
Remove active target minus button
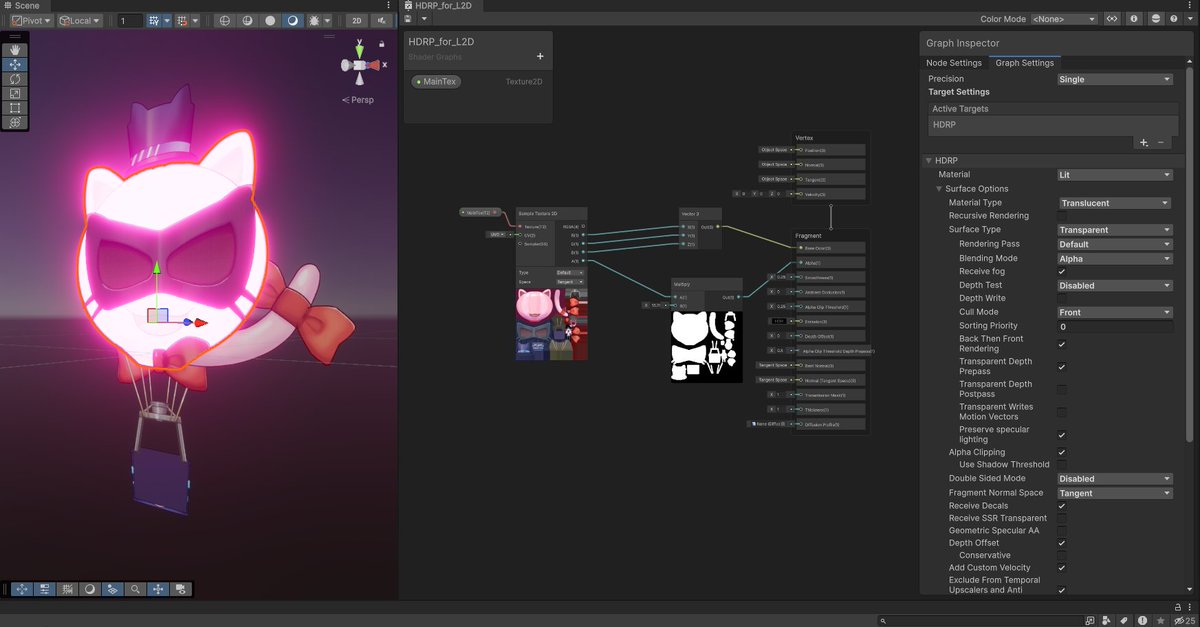(x=1161, y=143)
